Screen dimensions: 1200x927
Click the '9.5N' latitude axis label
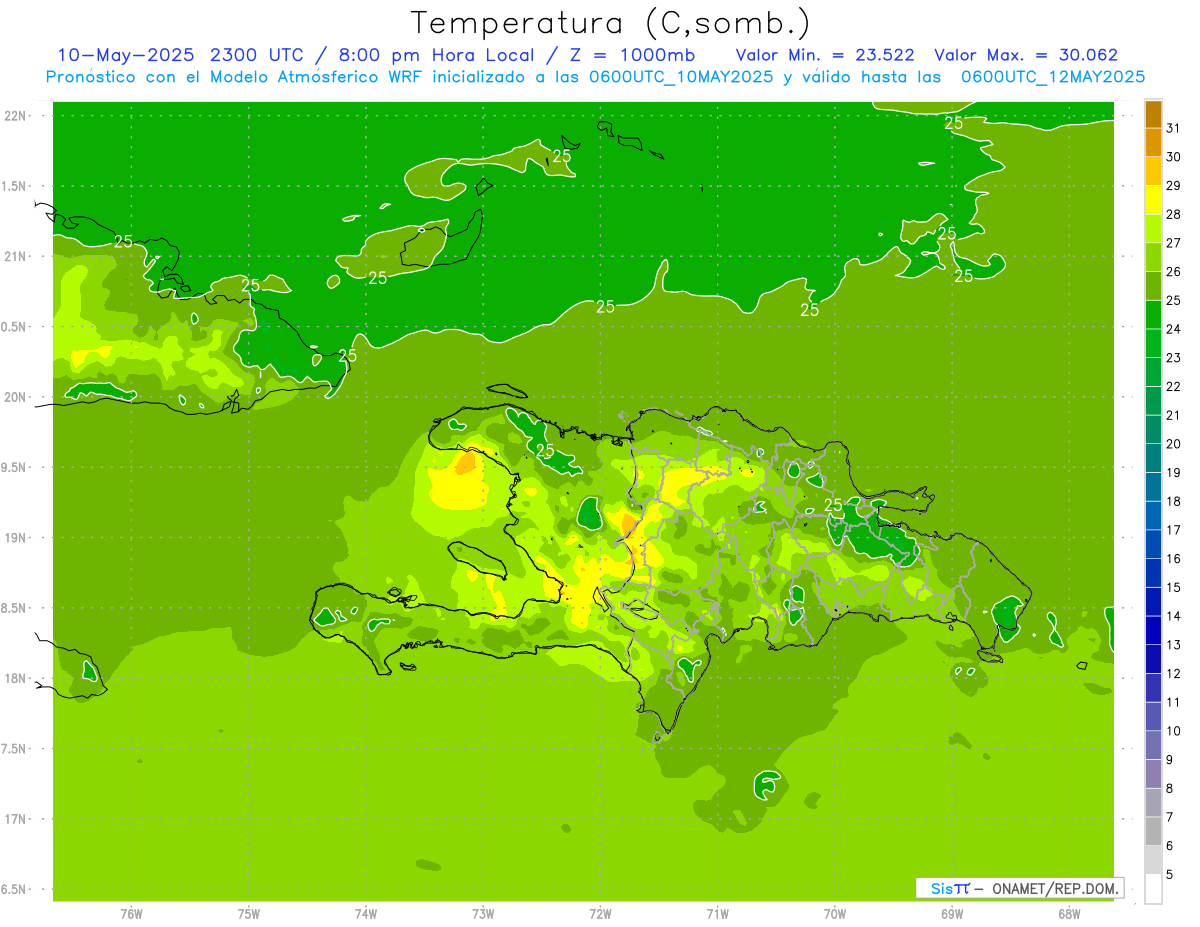tap(15, 468)
